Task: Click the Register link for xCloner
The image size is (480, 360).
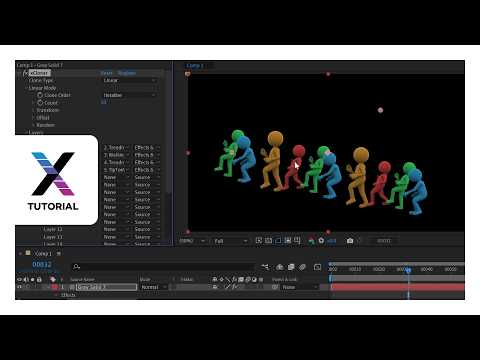Action: click(127, 73)
